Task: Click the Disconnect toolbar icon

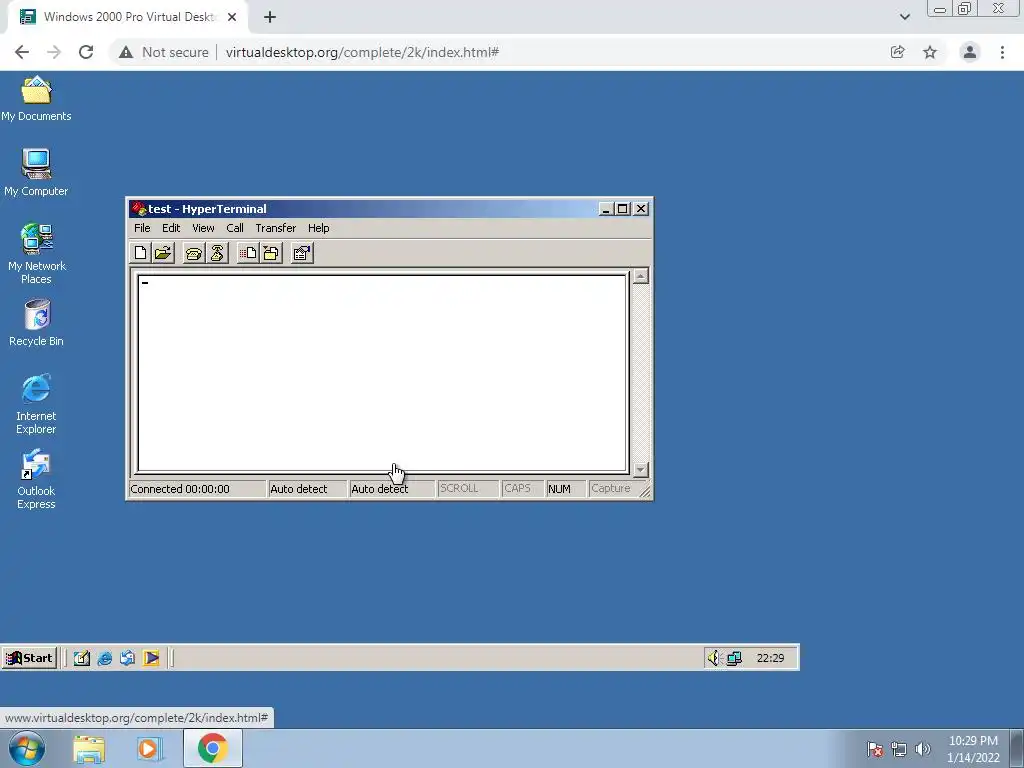Action: coord(217,253)
